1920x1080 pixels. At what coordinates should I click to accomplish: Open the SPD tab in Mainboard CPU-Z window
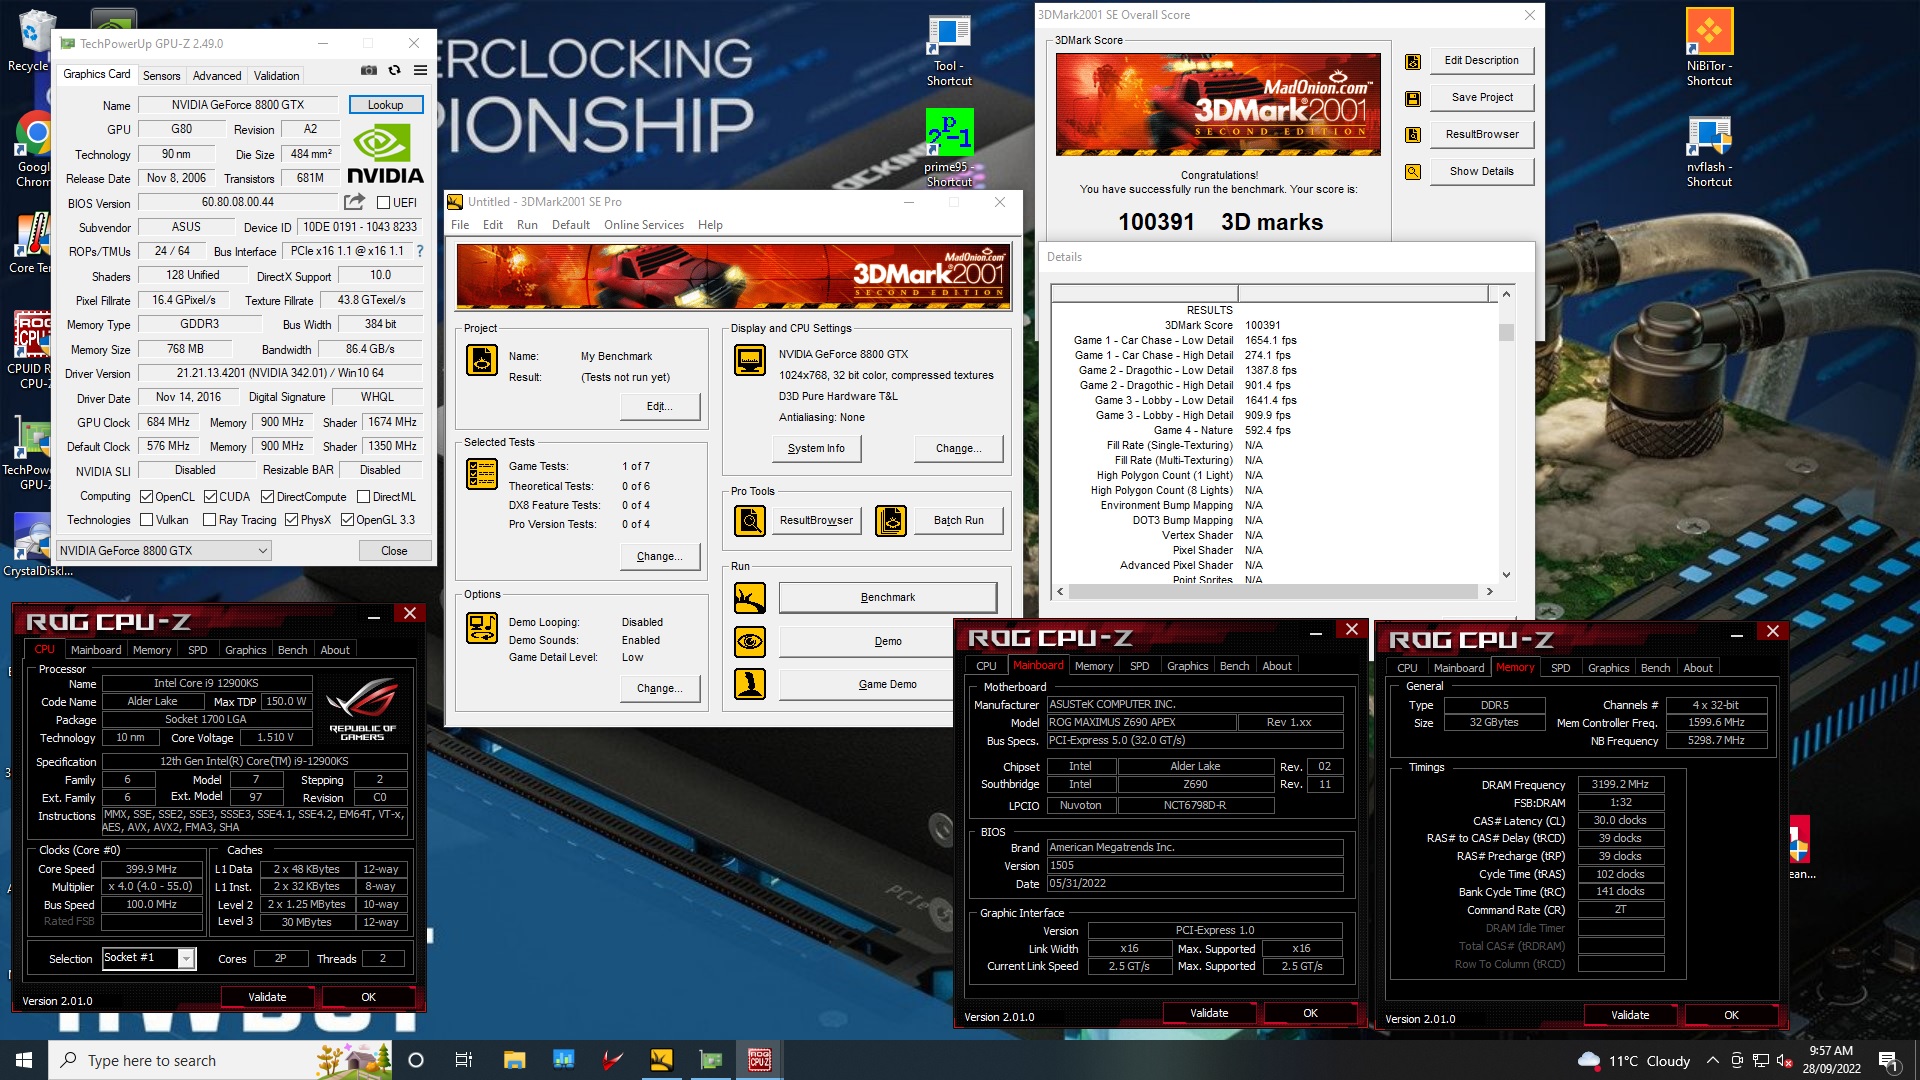1139,666
